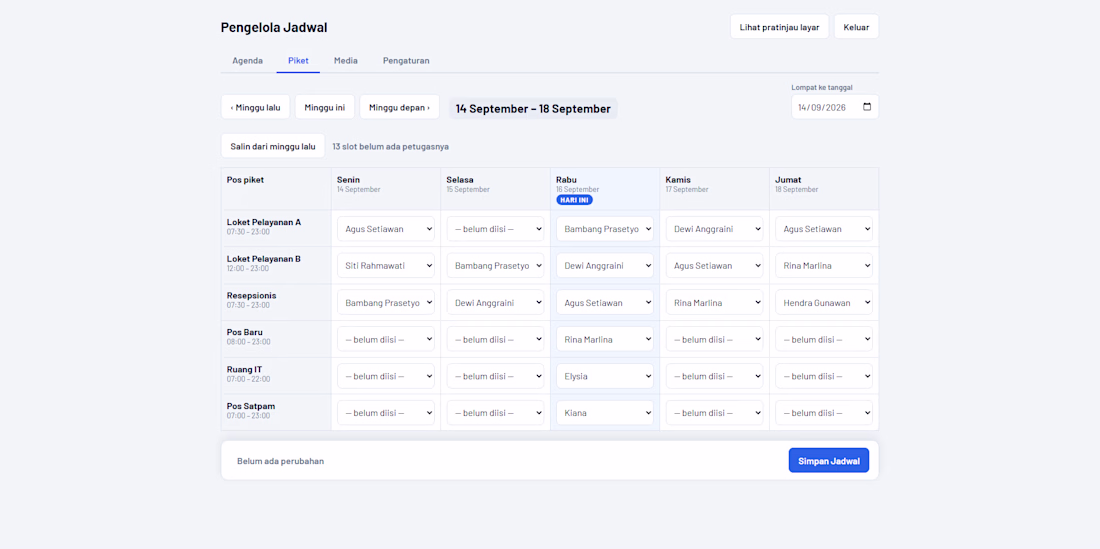Save with Simpan Jadwal button
Image resolution: width=1100 pixels, height=549 pixels.
(829, 461)
